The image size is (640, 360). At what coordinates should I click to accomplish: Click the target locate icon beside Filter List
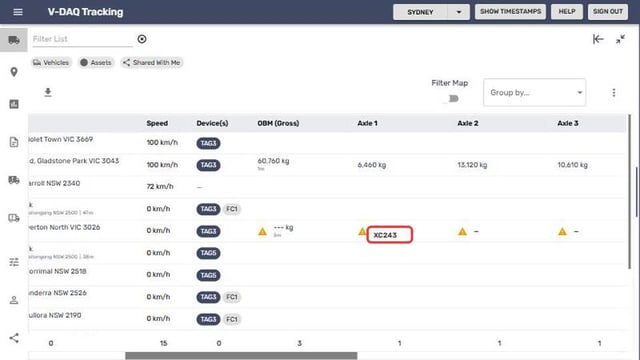142,39
